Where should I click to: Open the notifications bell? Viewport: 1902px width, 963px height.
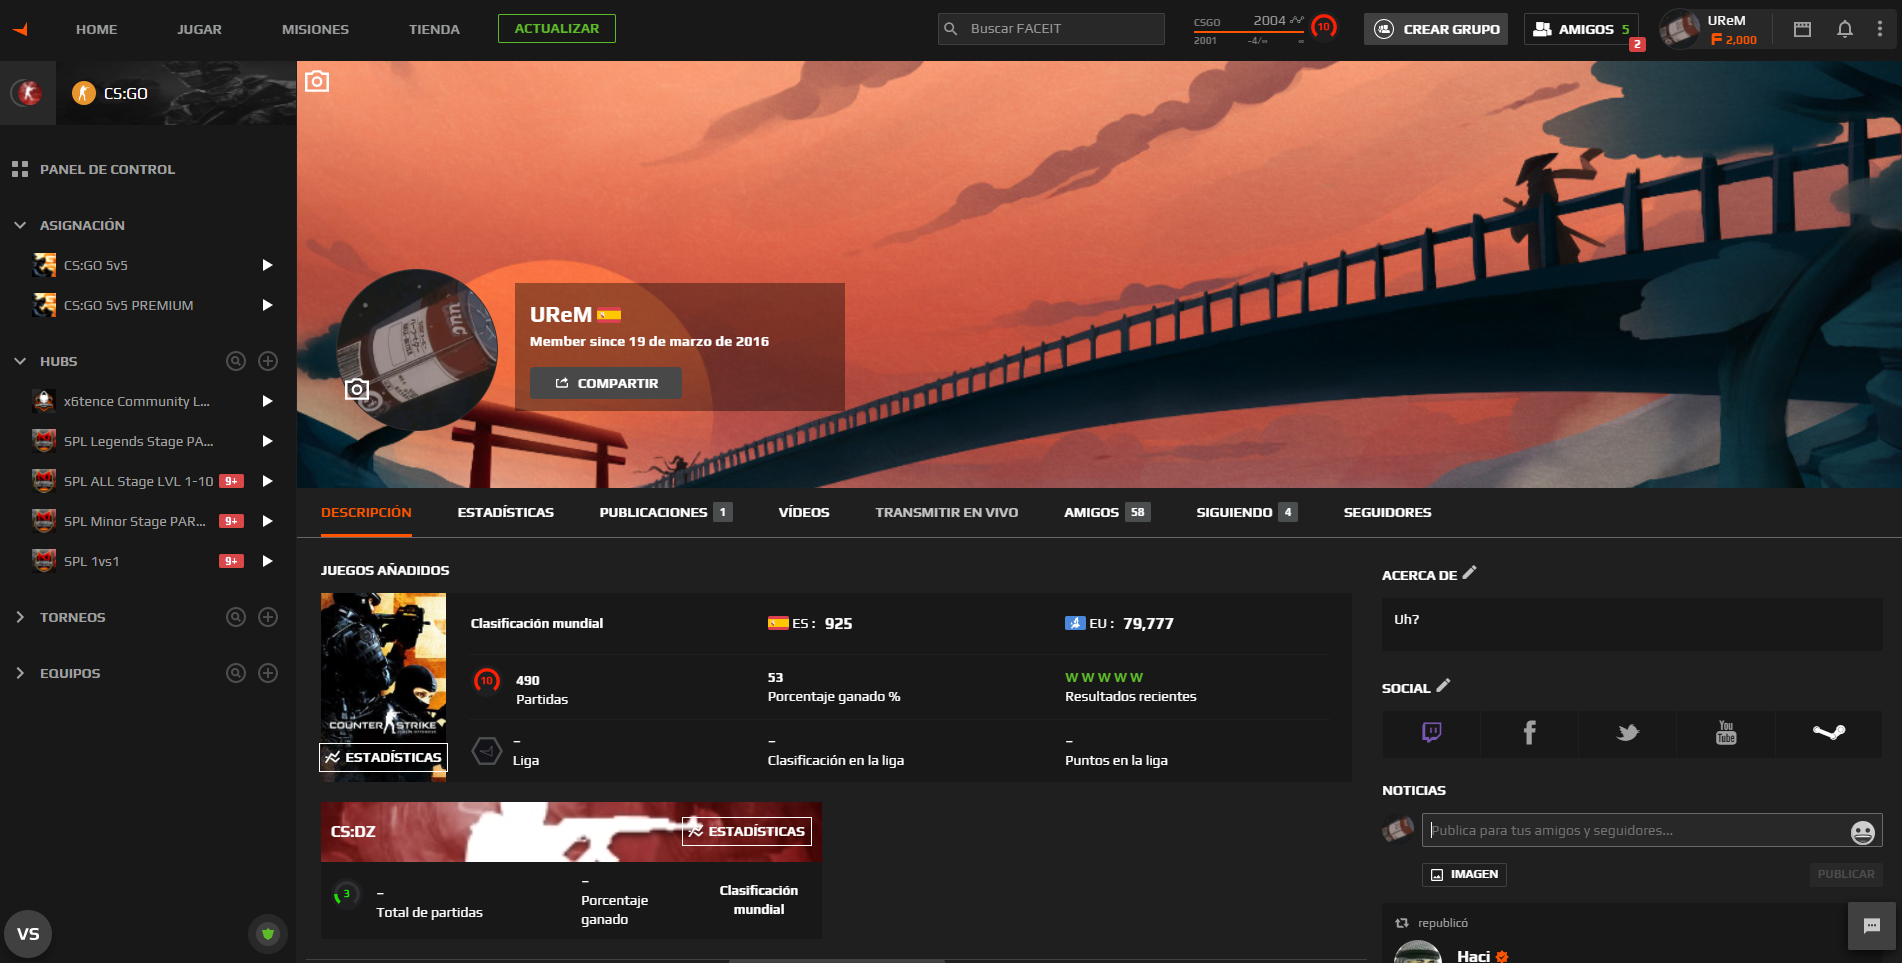pyautogui.click(x=1845, y=29)
